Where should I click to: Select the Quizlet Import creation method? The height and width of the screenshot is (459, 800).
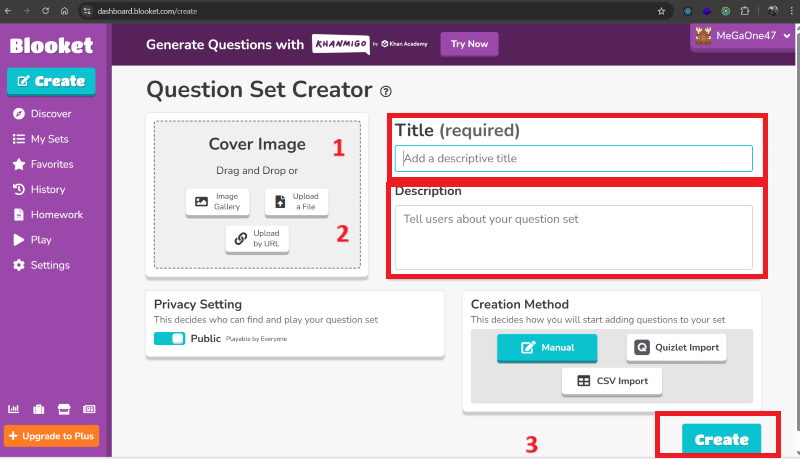click(677, 348)
